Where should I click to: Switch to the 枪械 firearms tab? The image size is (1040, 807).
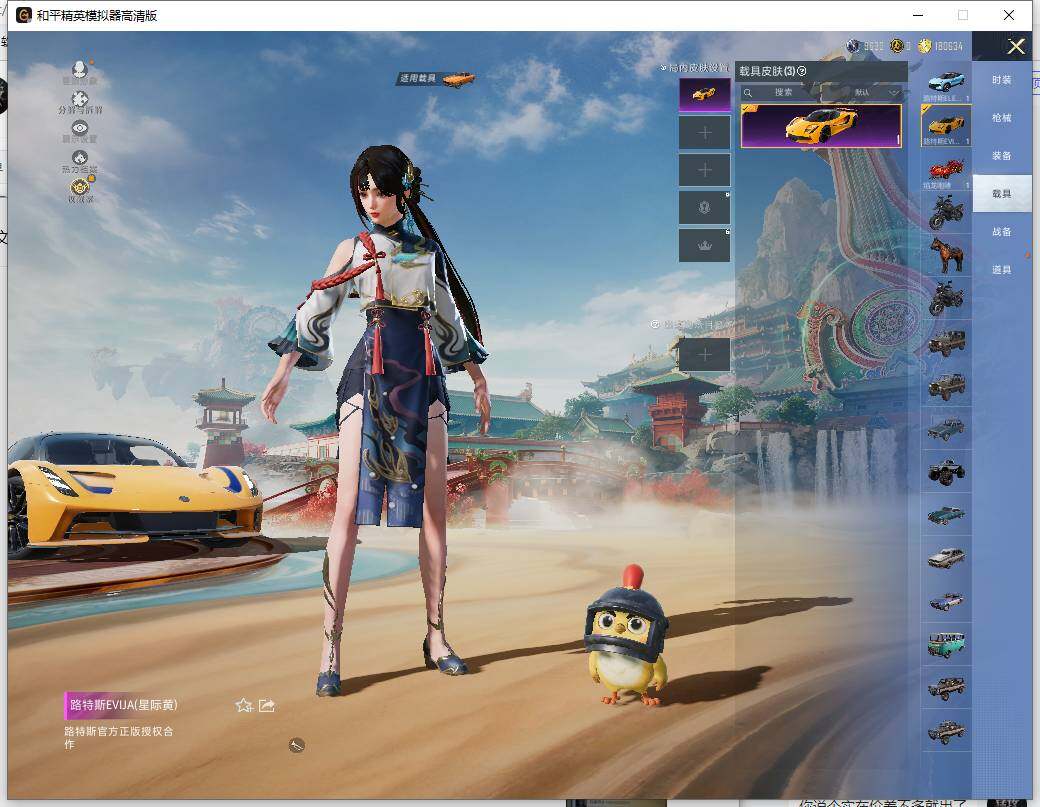click(1002, 118)
